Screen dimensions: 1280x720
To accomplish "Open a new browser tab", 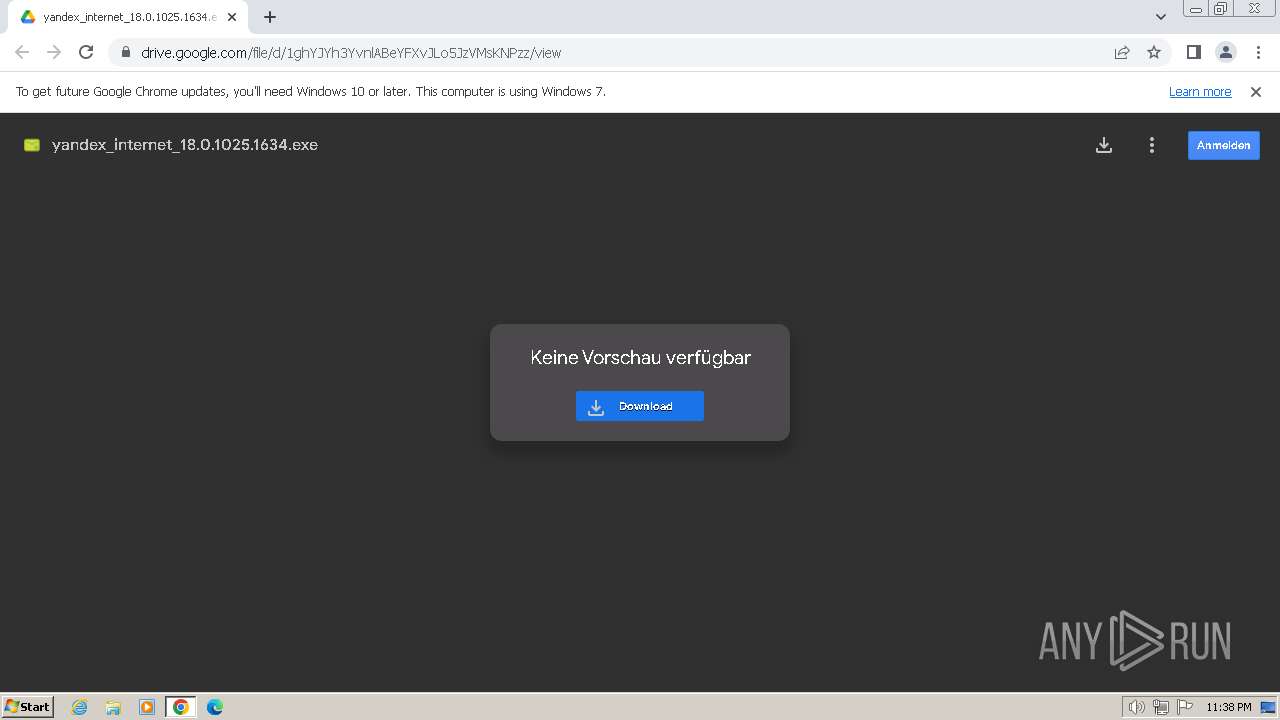I will 270,17.
